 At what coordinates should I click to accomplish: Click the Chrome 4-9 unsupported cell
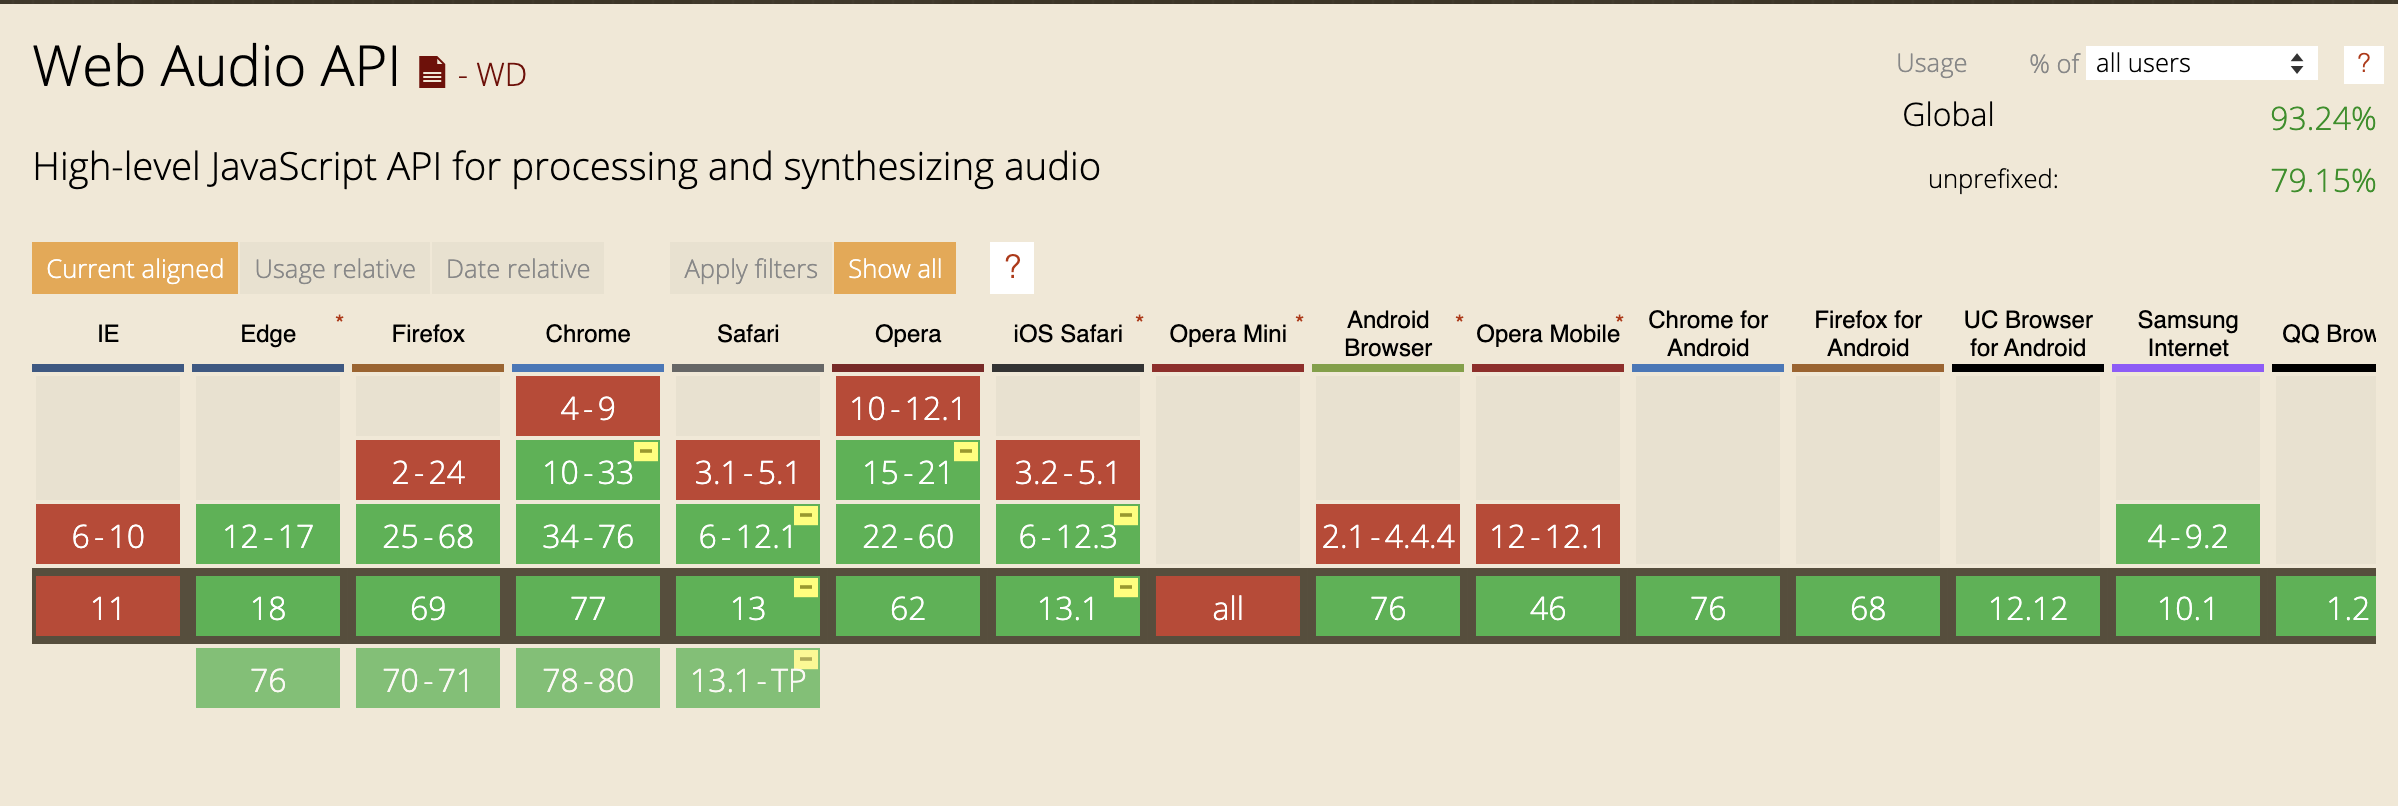pos(588,406)
